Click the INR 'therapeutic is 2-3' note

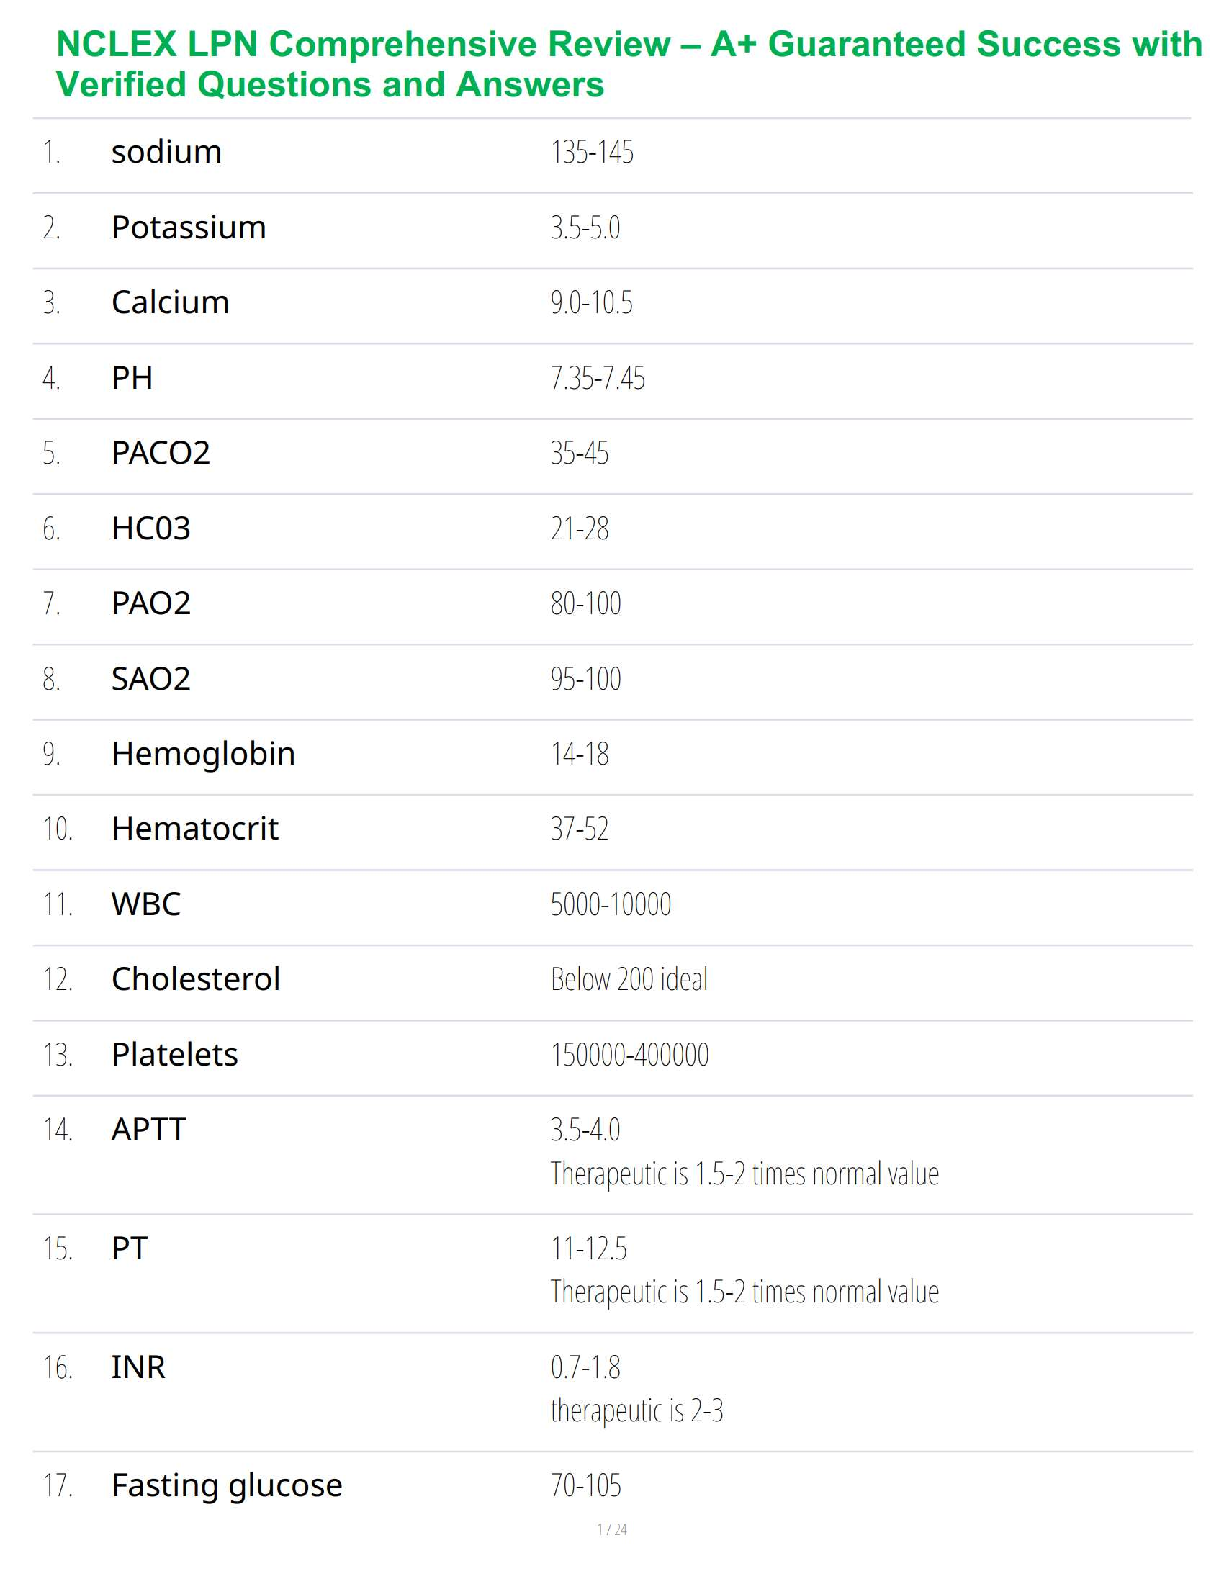pos(636,1411)
